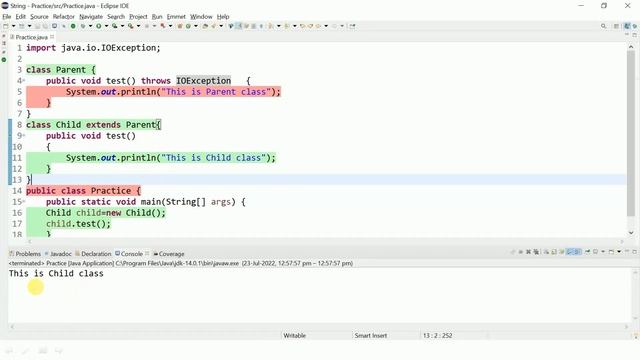Viewport: 640px width, 360px height.
Task: Open the Help menu
Action: pos(223,16)
